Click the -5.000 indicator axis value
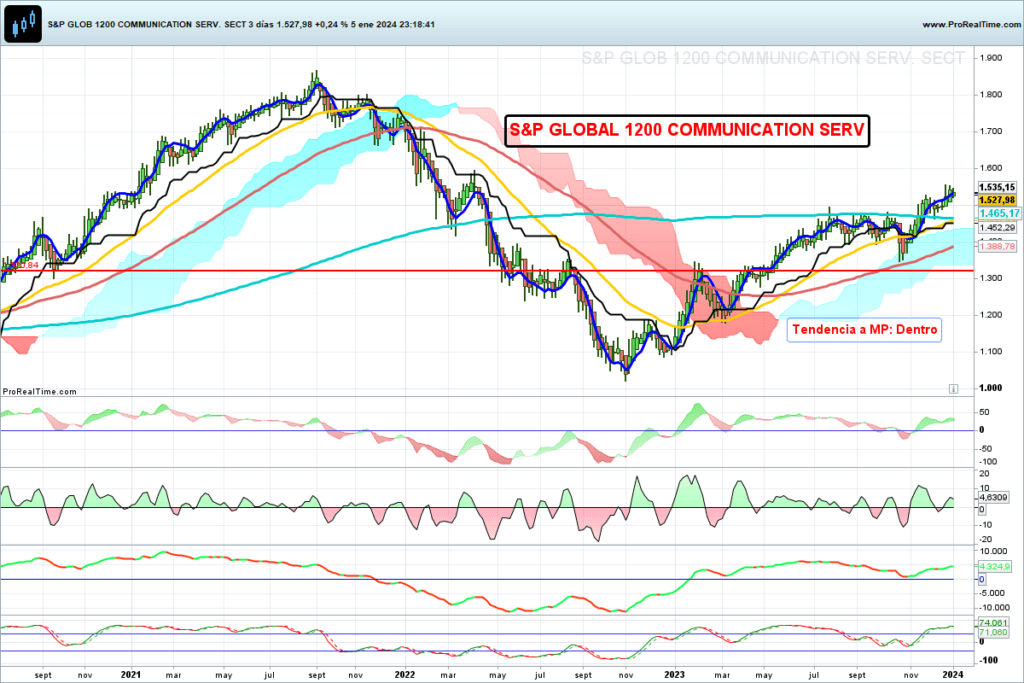 click(993, 594)
